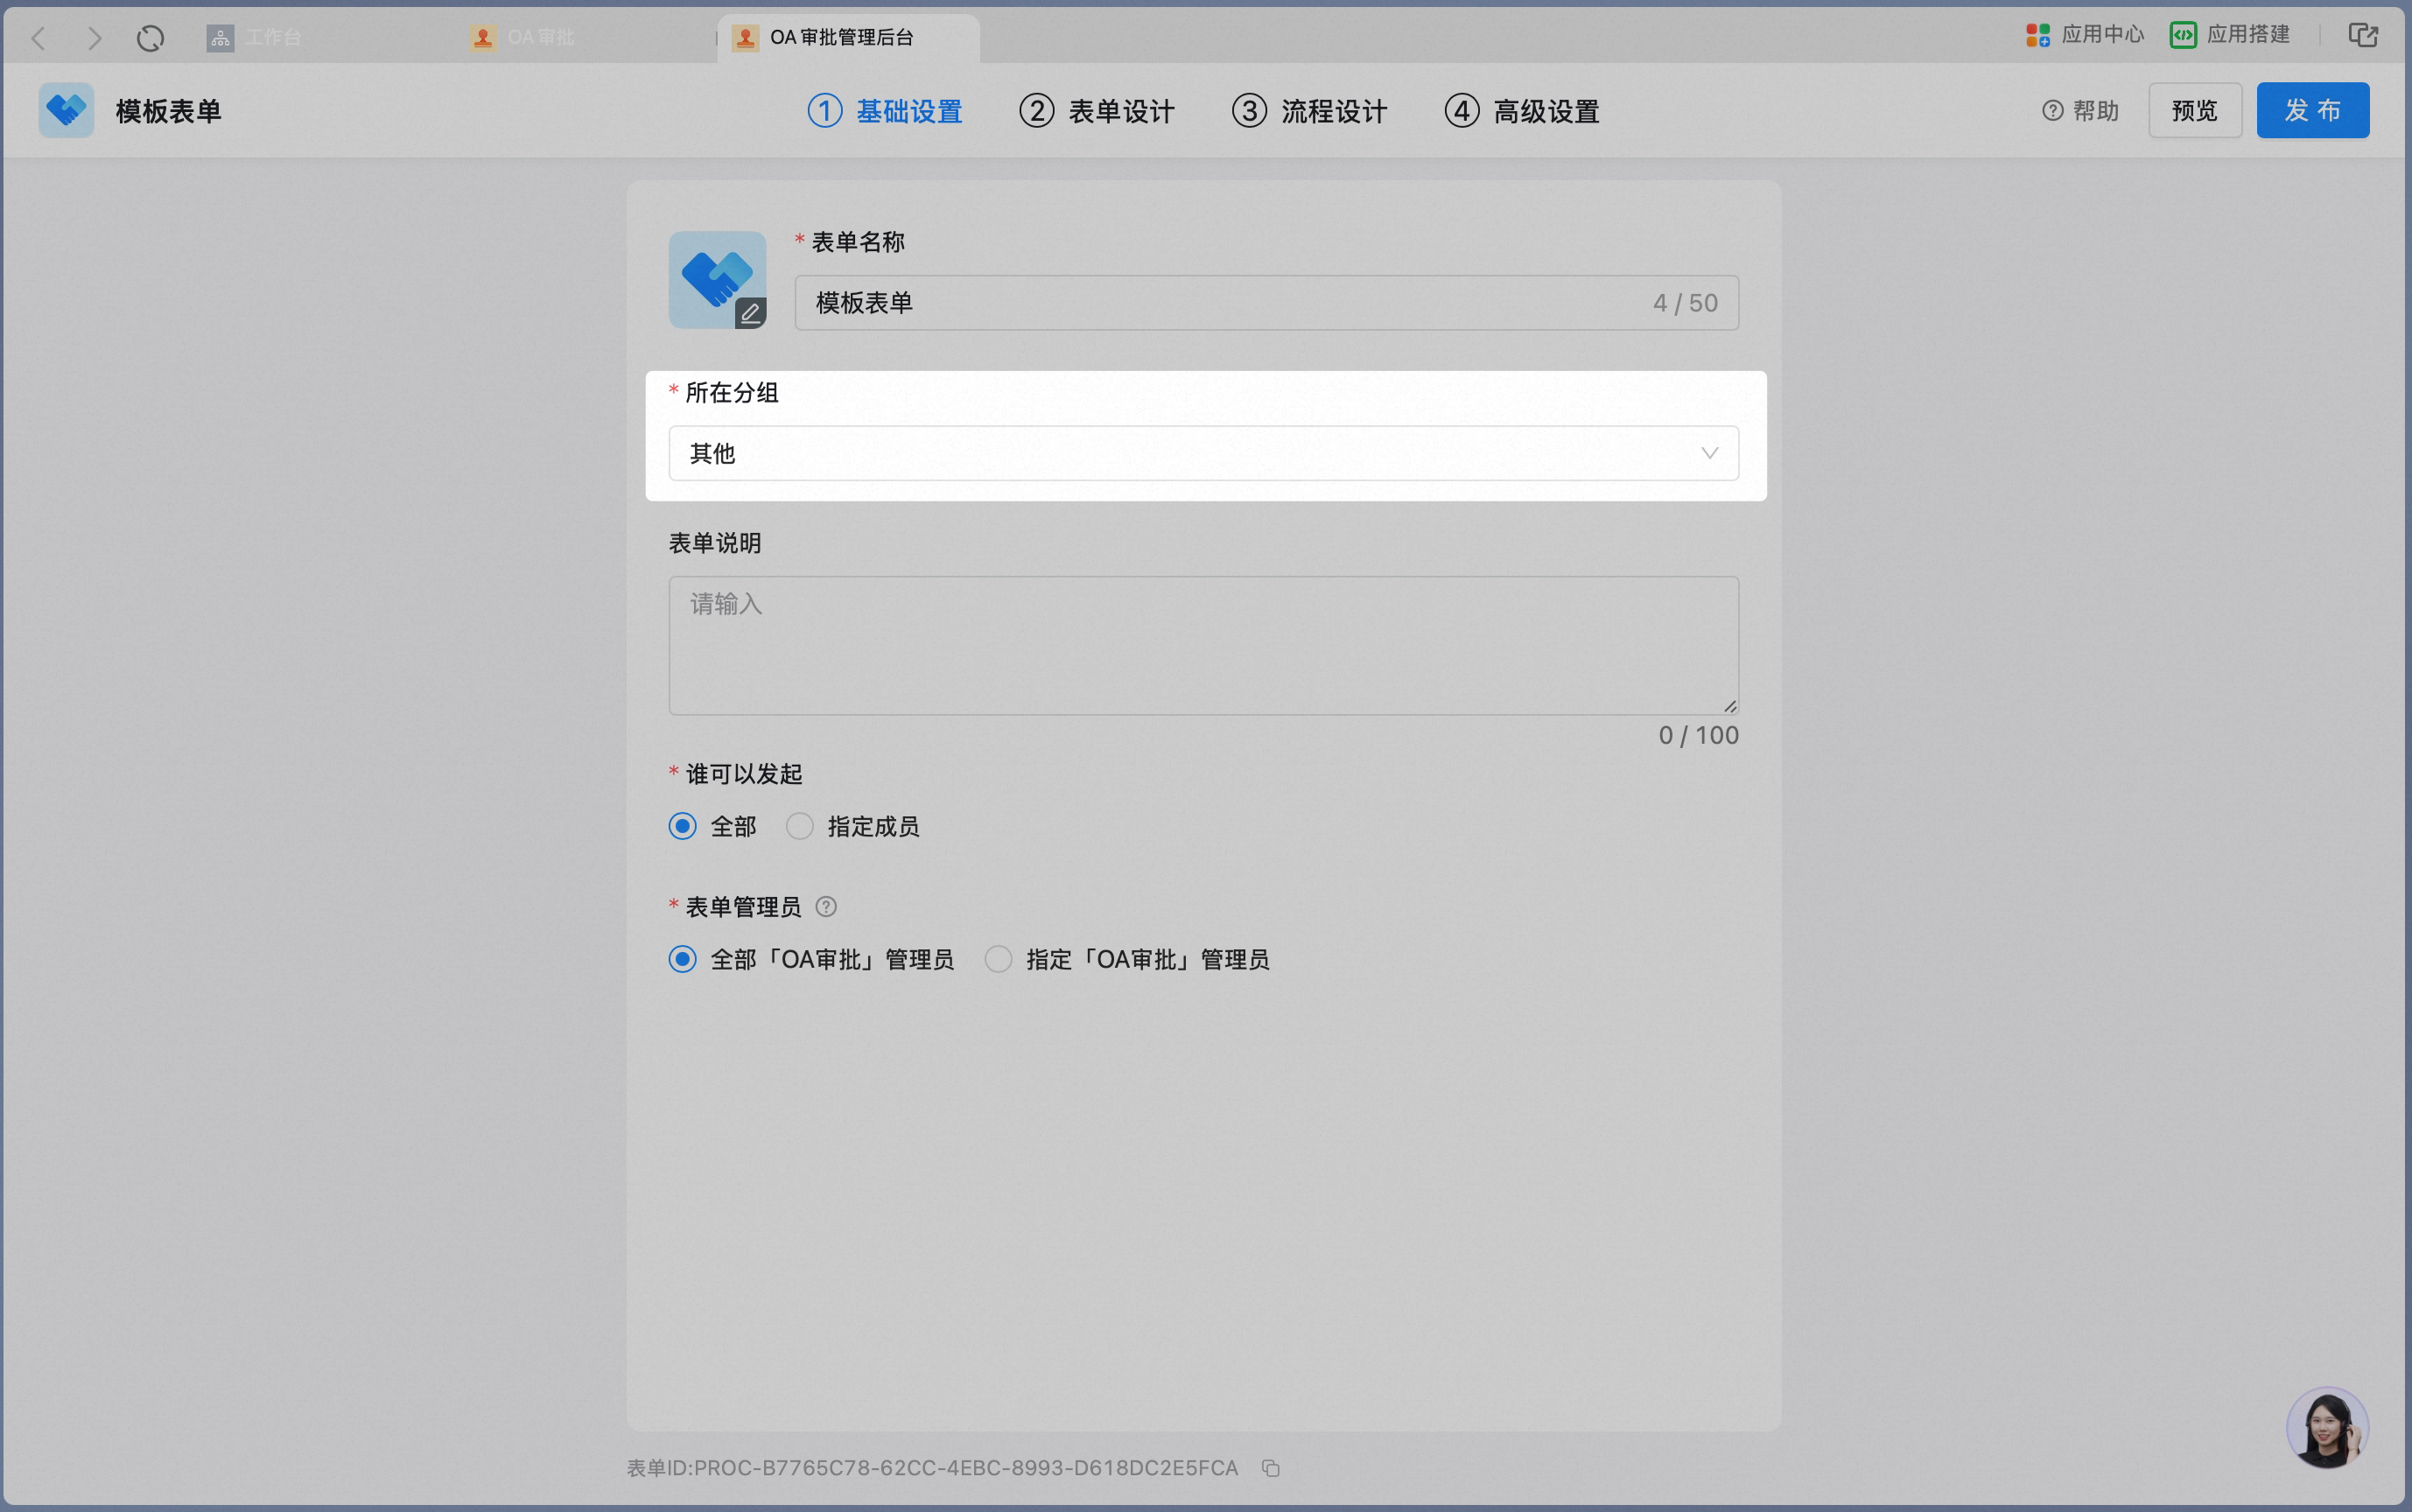
Task: Click the 模板表单 title in header
Action: point(168,111)
